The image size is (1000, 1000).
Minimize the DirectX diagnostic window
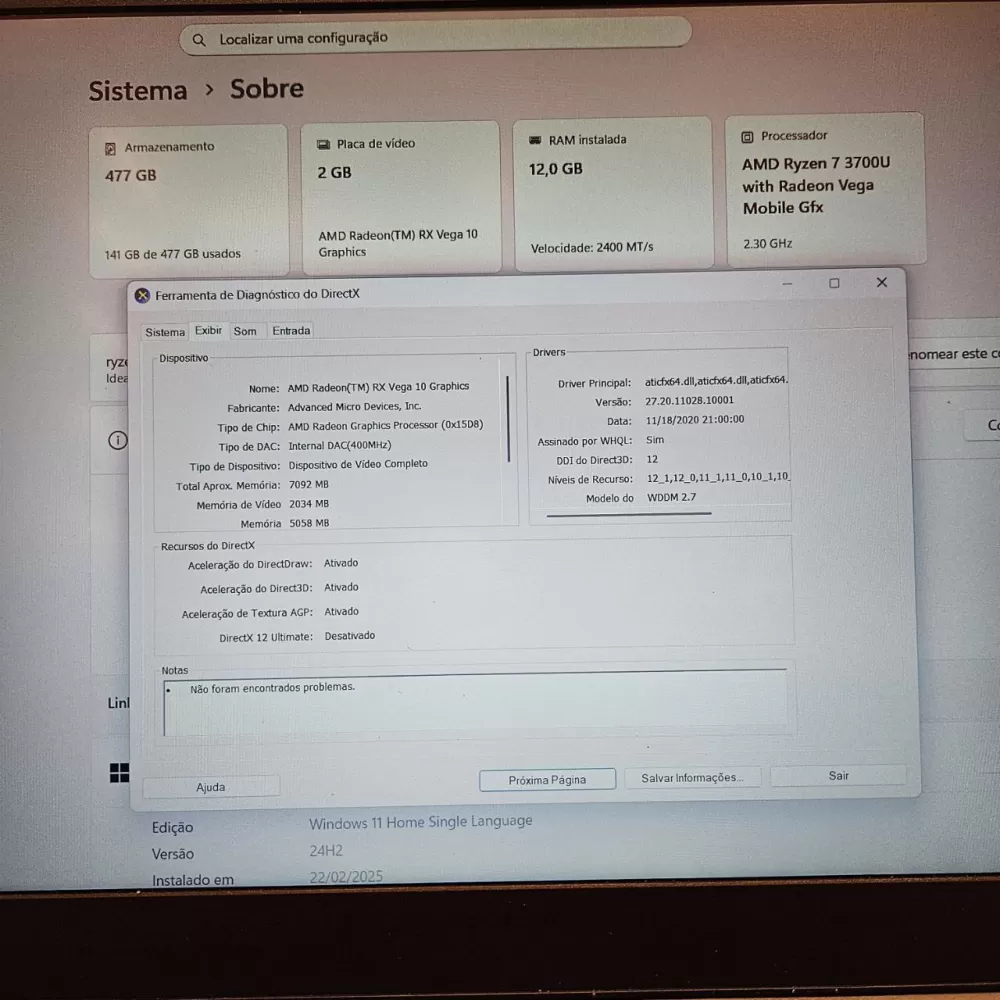(787, 284)
